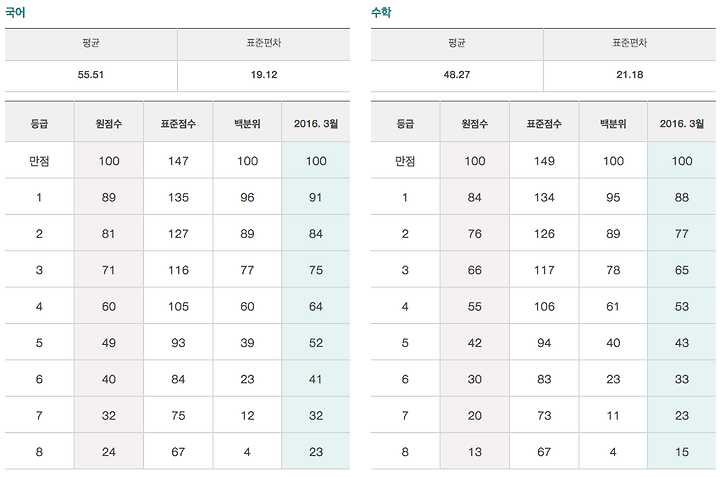Select 국어 grade 3 standard score 116

[x=178, y=270]
